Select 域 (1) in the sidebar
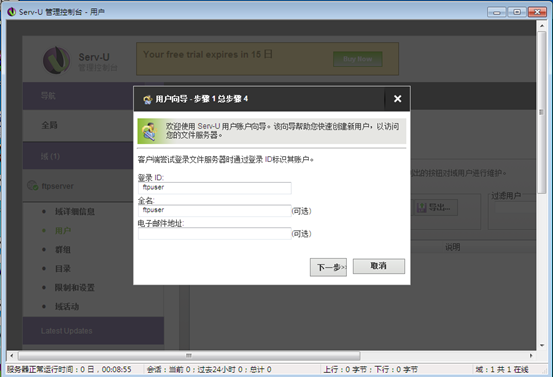 pyautogui.click(x=78, y=156)
